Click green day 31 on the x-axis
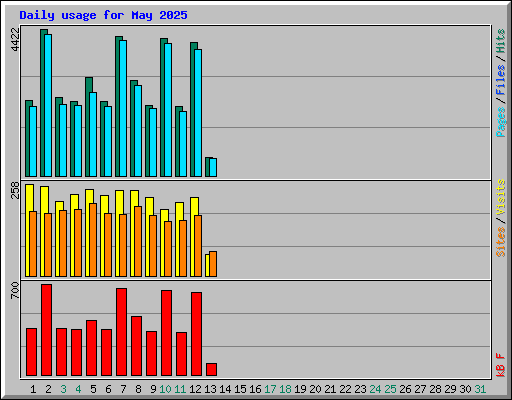Screen dimensions: 512x400 click(480, 389)
